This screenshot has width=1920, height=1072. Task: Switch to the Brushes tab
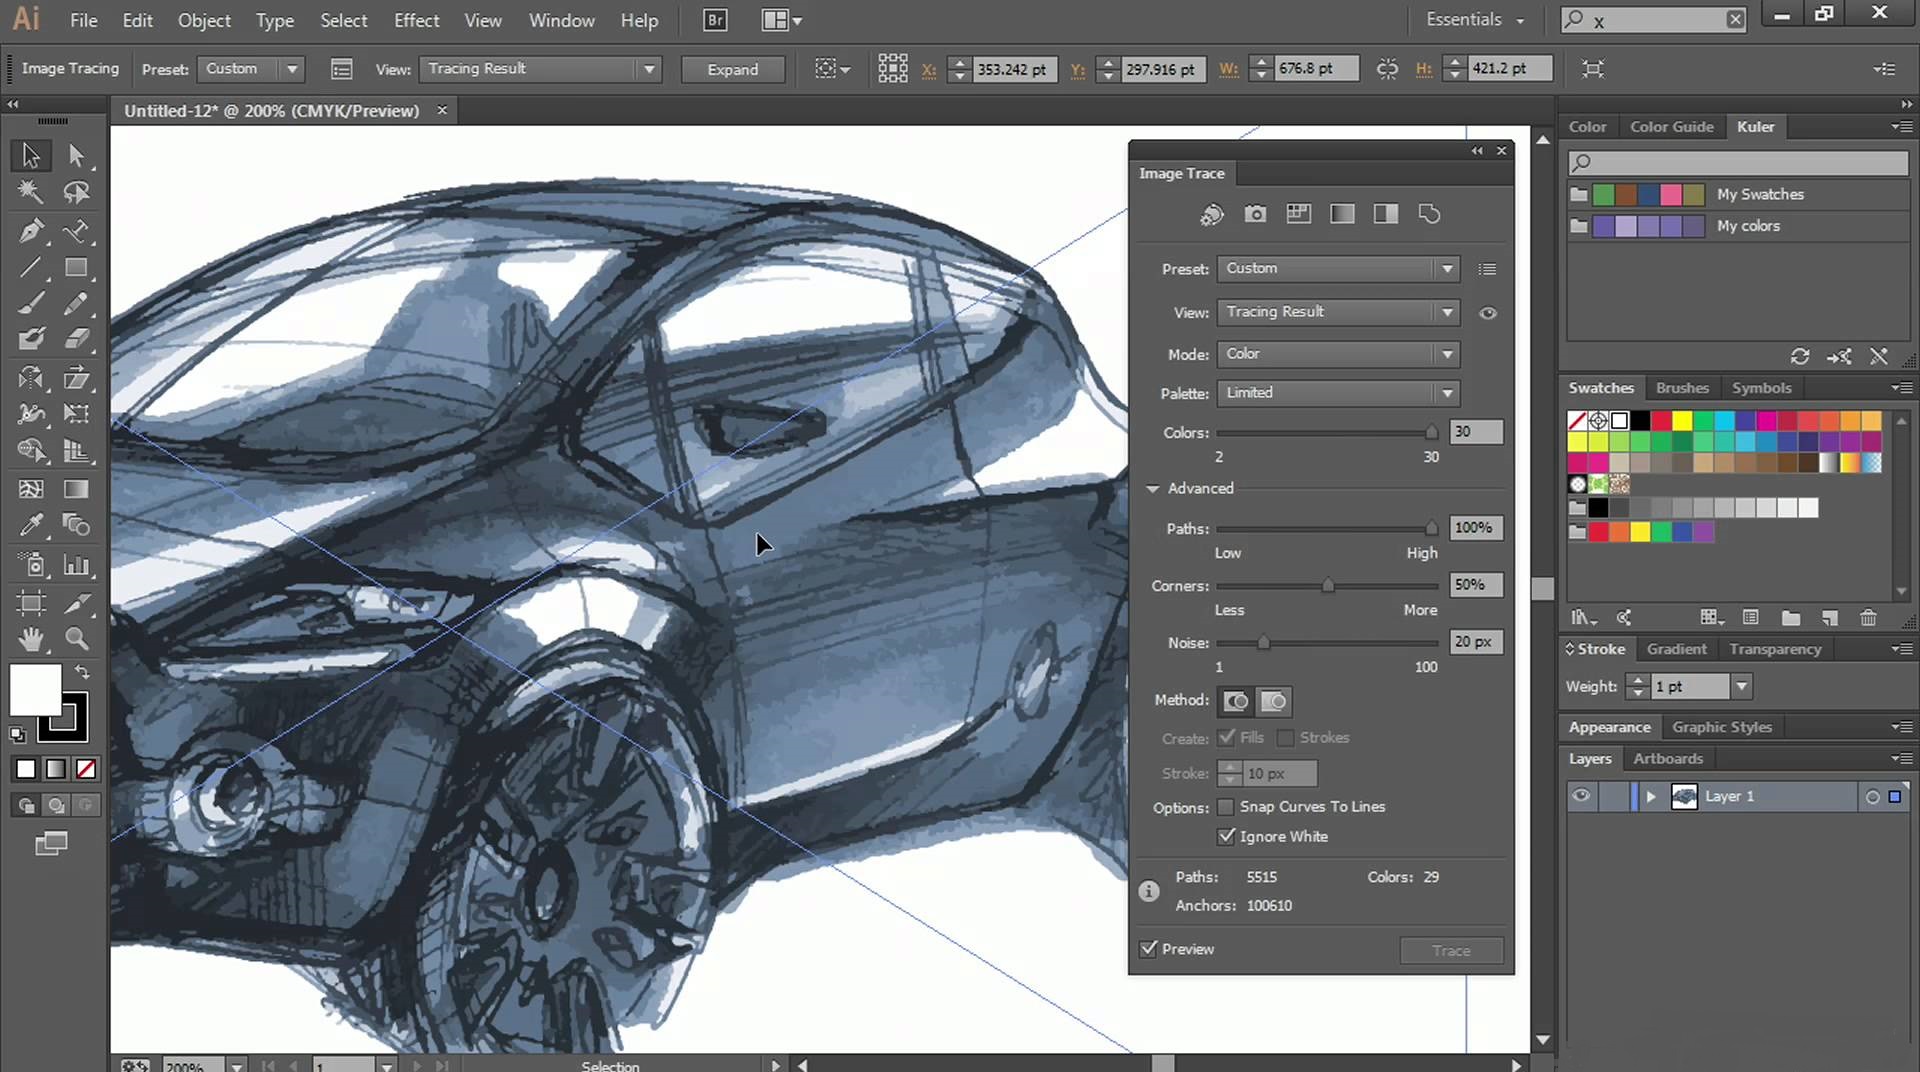click(1682, 388)
